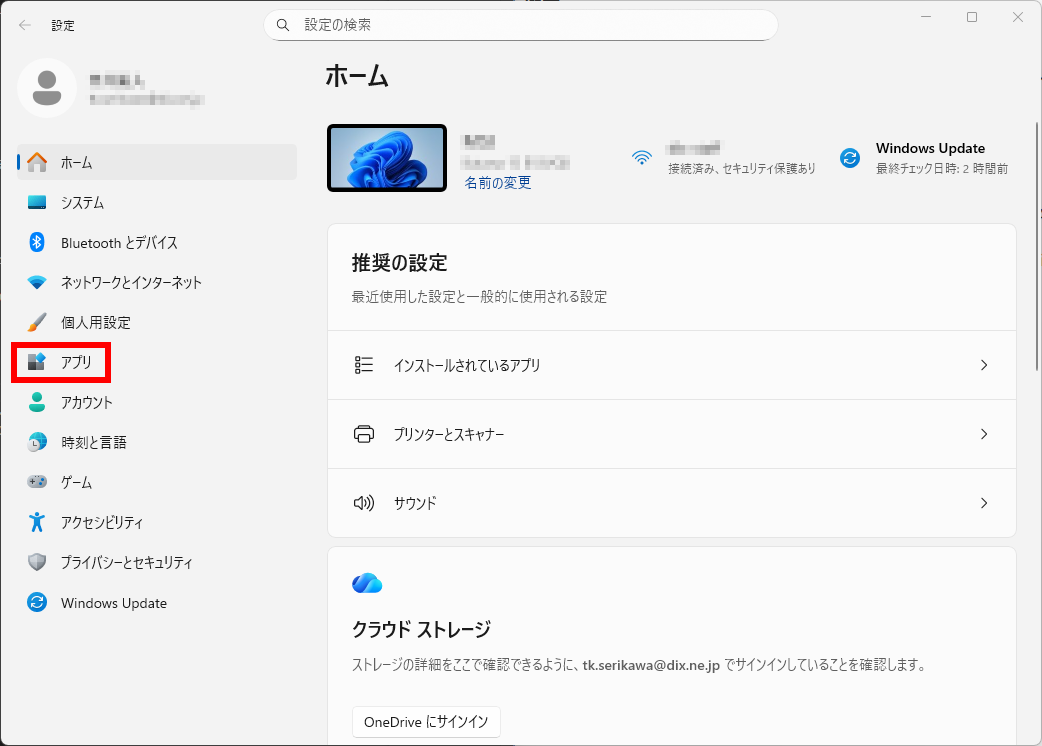Click the network Wi-Fi icon in sidebar
This screenshot has height=746, width=1042.
[37, 283]
